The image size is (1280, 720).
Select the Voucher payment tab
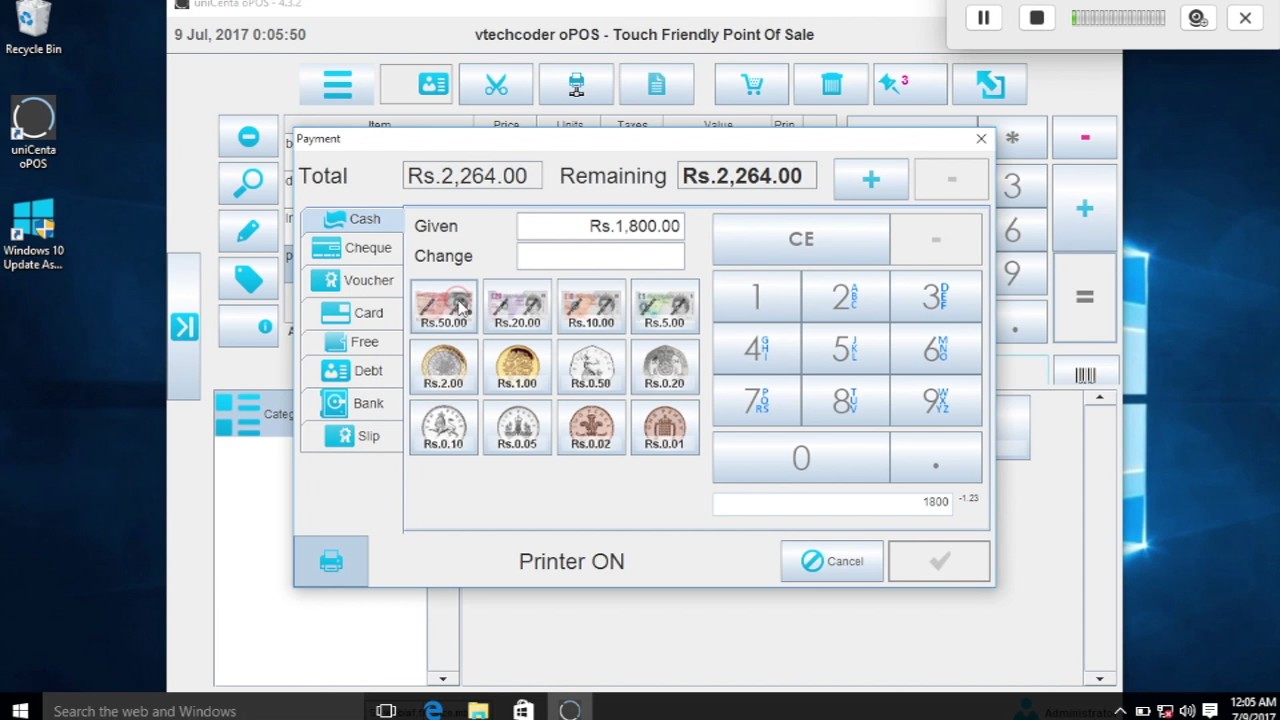352,280
